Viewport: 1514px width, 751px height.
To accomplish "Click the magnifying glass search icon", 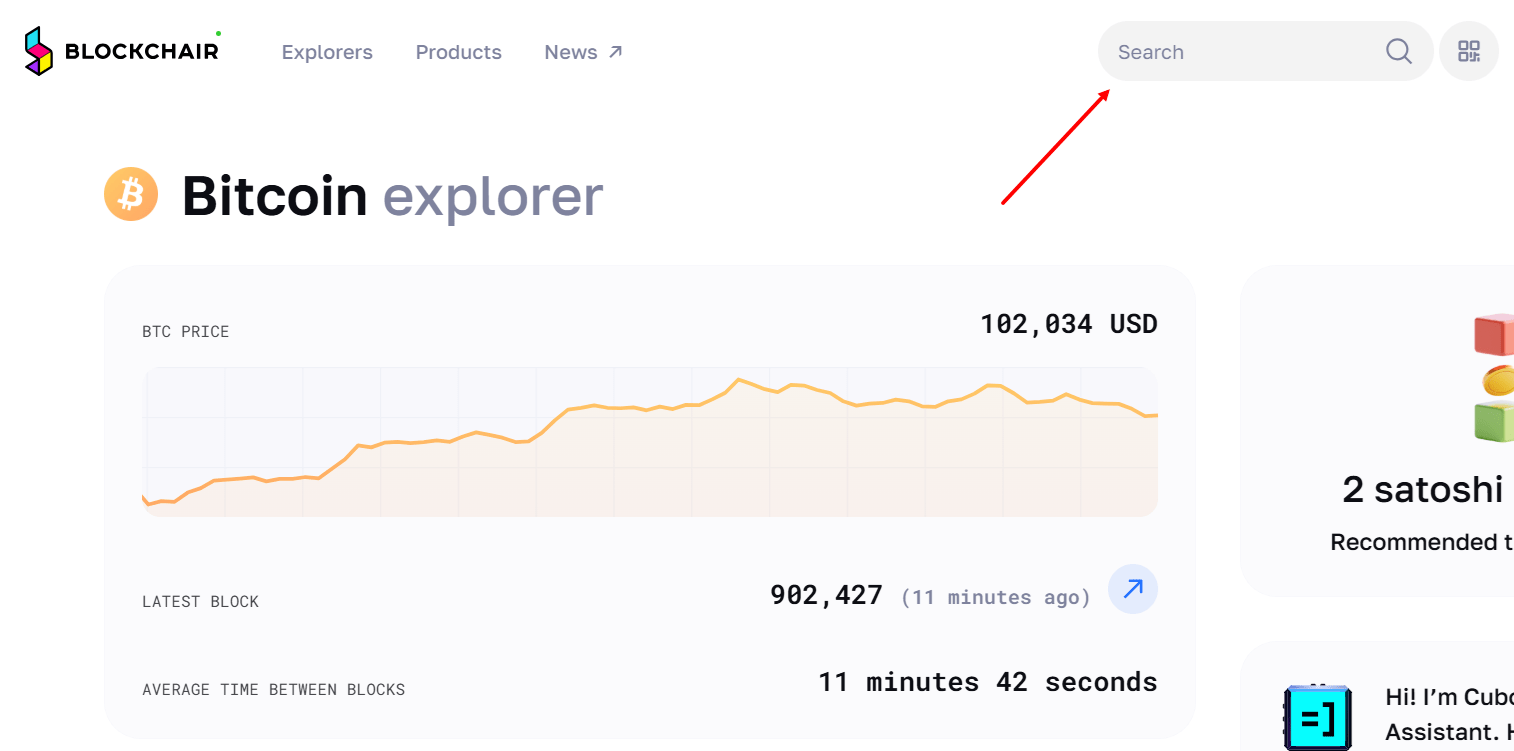I will pyautogui.click(x=1399, y=51).
